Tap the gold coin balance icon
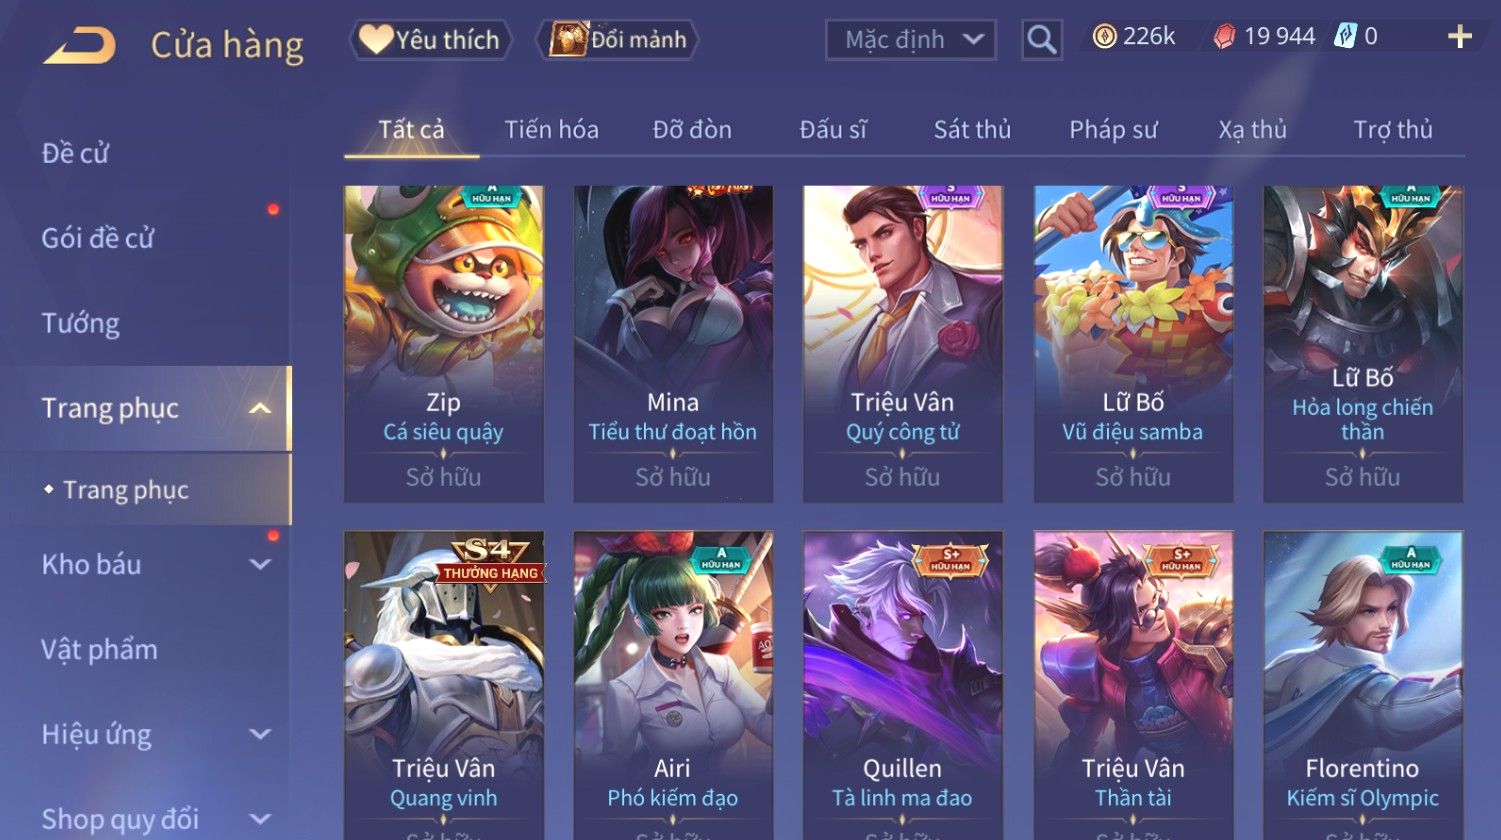Image resolution: width=1501 pixels, height=840 pixels. point(1104,38)
